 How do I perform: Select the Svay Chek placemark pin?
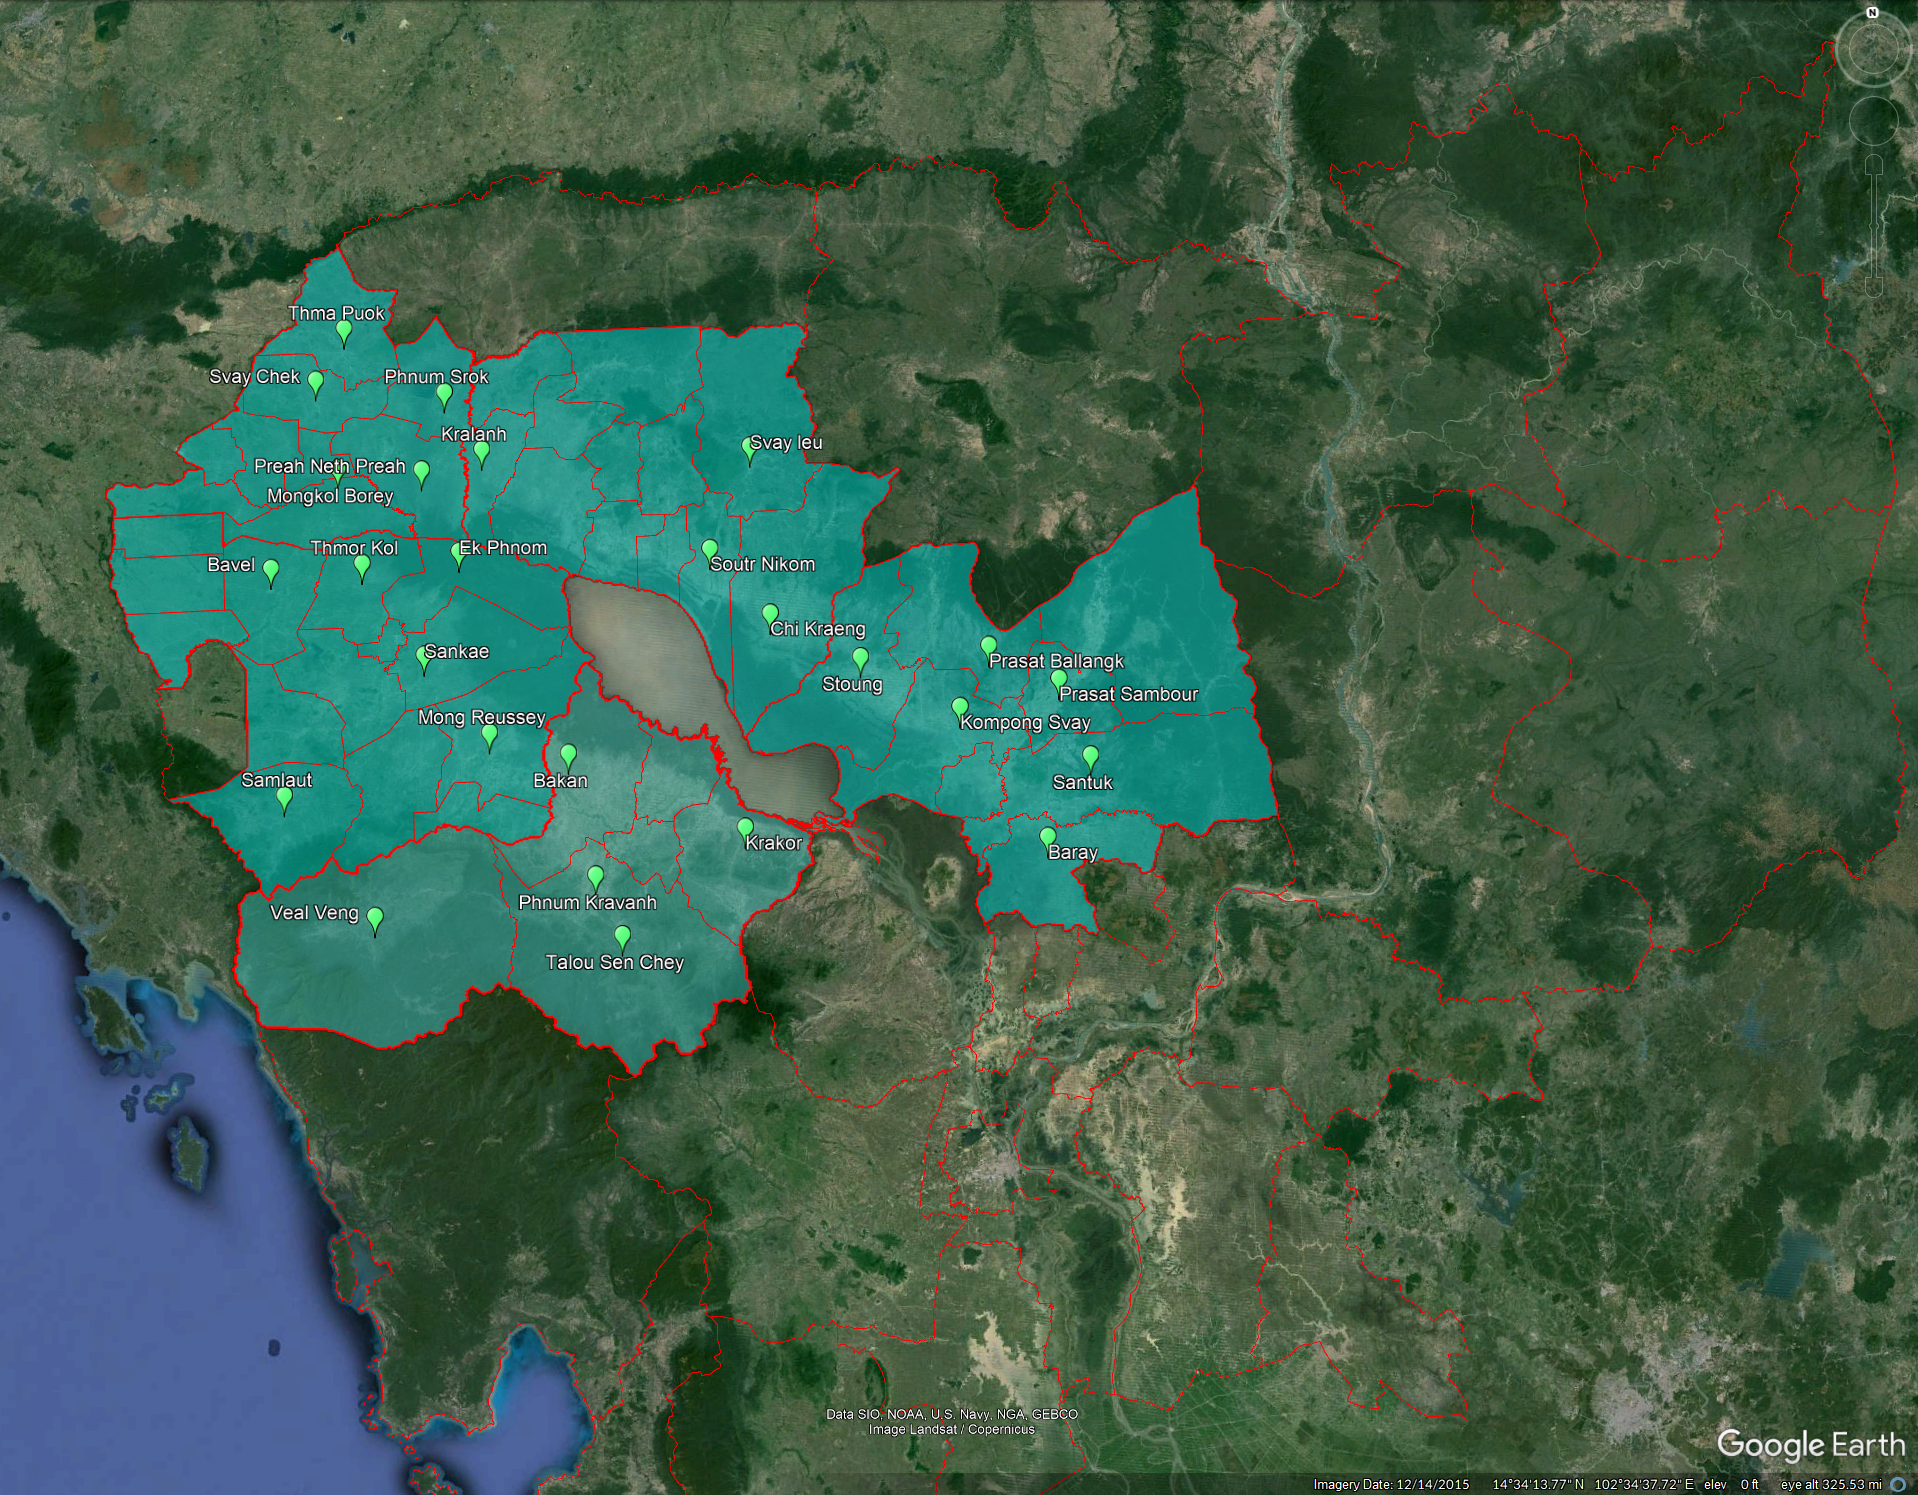pos(316,382)
